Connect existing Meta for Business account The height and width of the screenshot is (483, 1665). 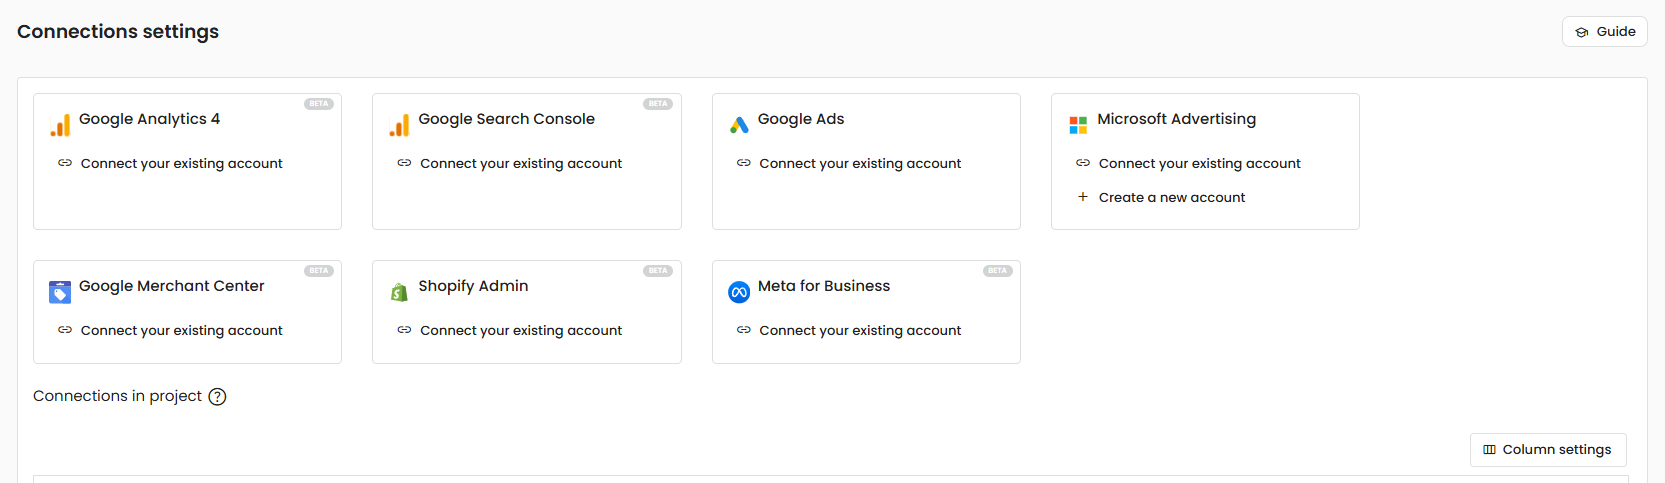[859, 331]
